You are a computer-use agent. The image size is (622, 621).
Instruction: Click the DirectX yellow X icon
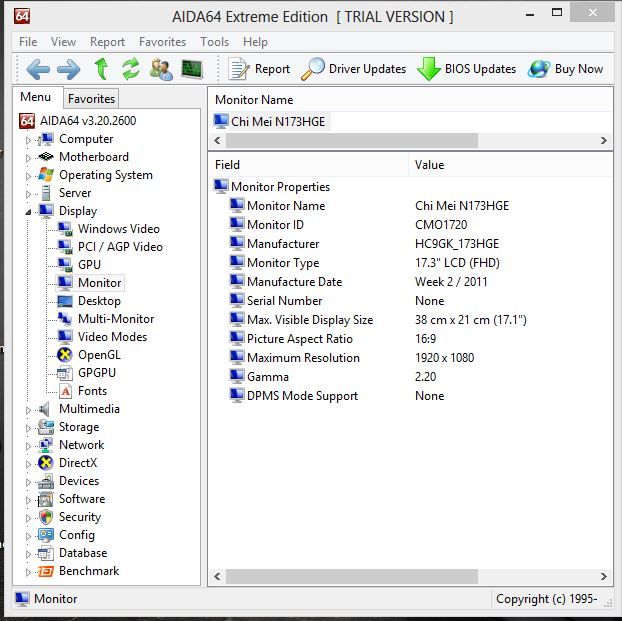pos(46,463)
